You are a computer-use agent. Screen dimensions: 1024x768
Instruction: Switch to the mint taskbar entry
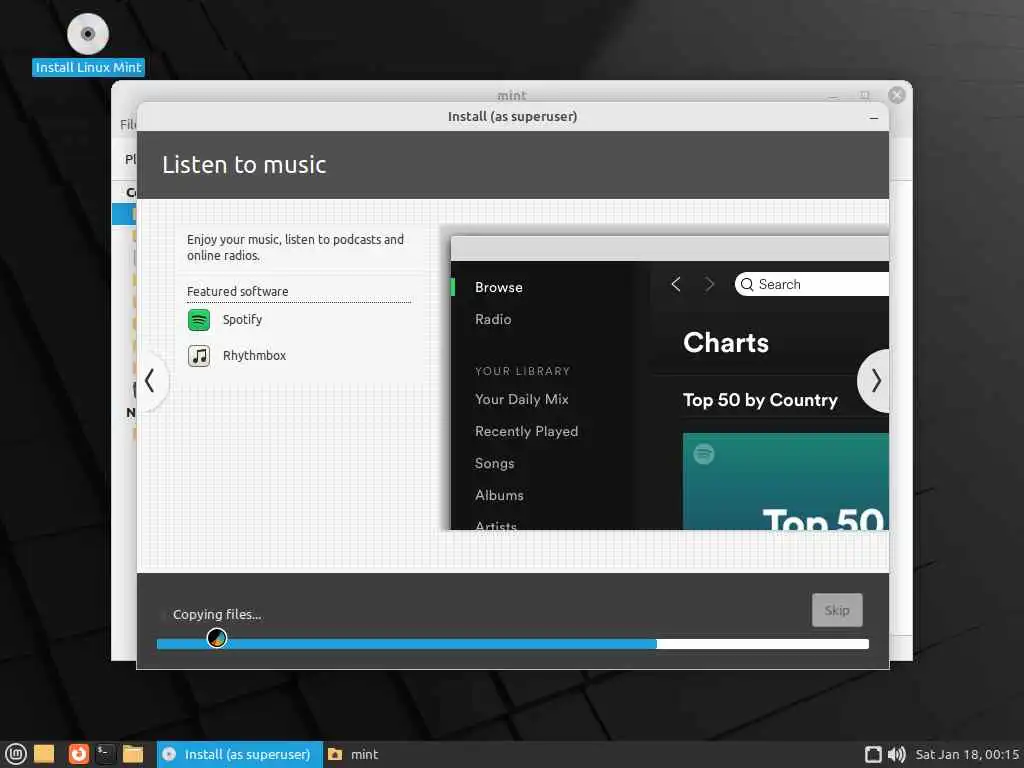[x=353, y=754]
